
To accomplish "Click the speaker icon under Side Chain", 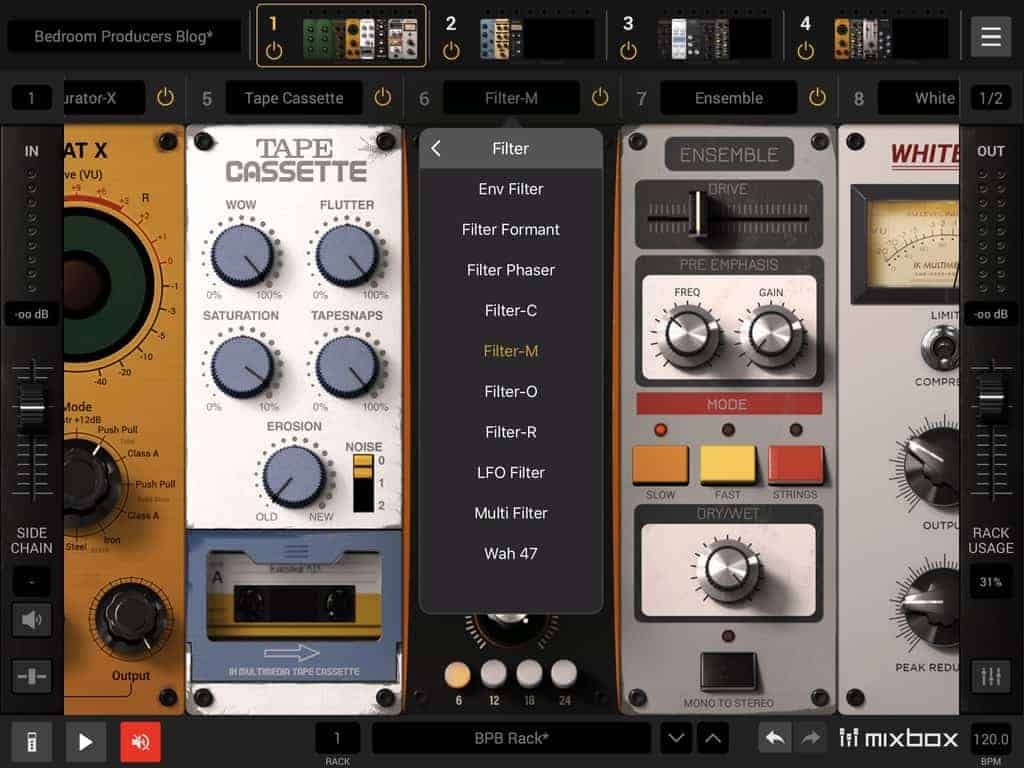I will [x=31, y=619].
